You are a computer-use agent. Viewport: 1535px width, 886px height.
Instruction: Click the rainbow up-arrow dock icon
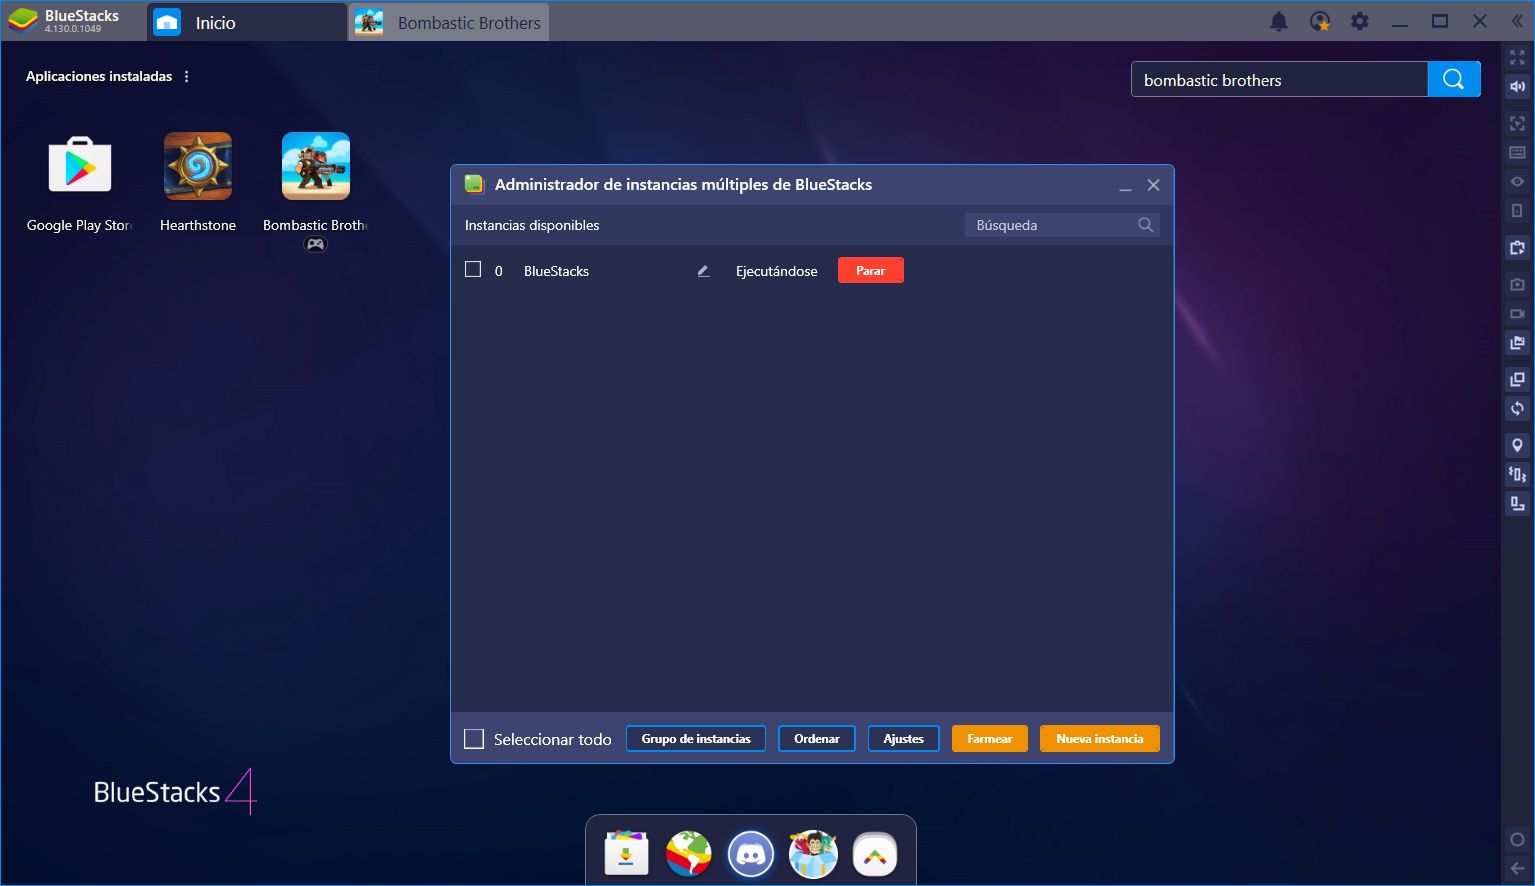(x=875, y=854)
